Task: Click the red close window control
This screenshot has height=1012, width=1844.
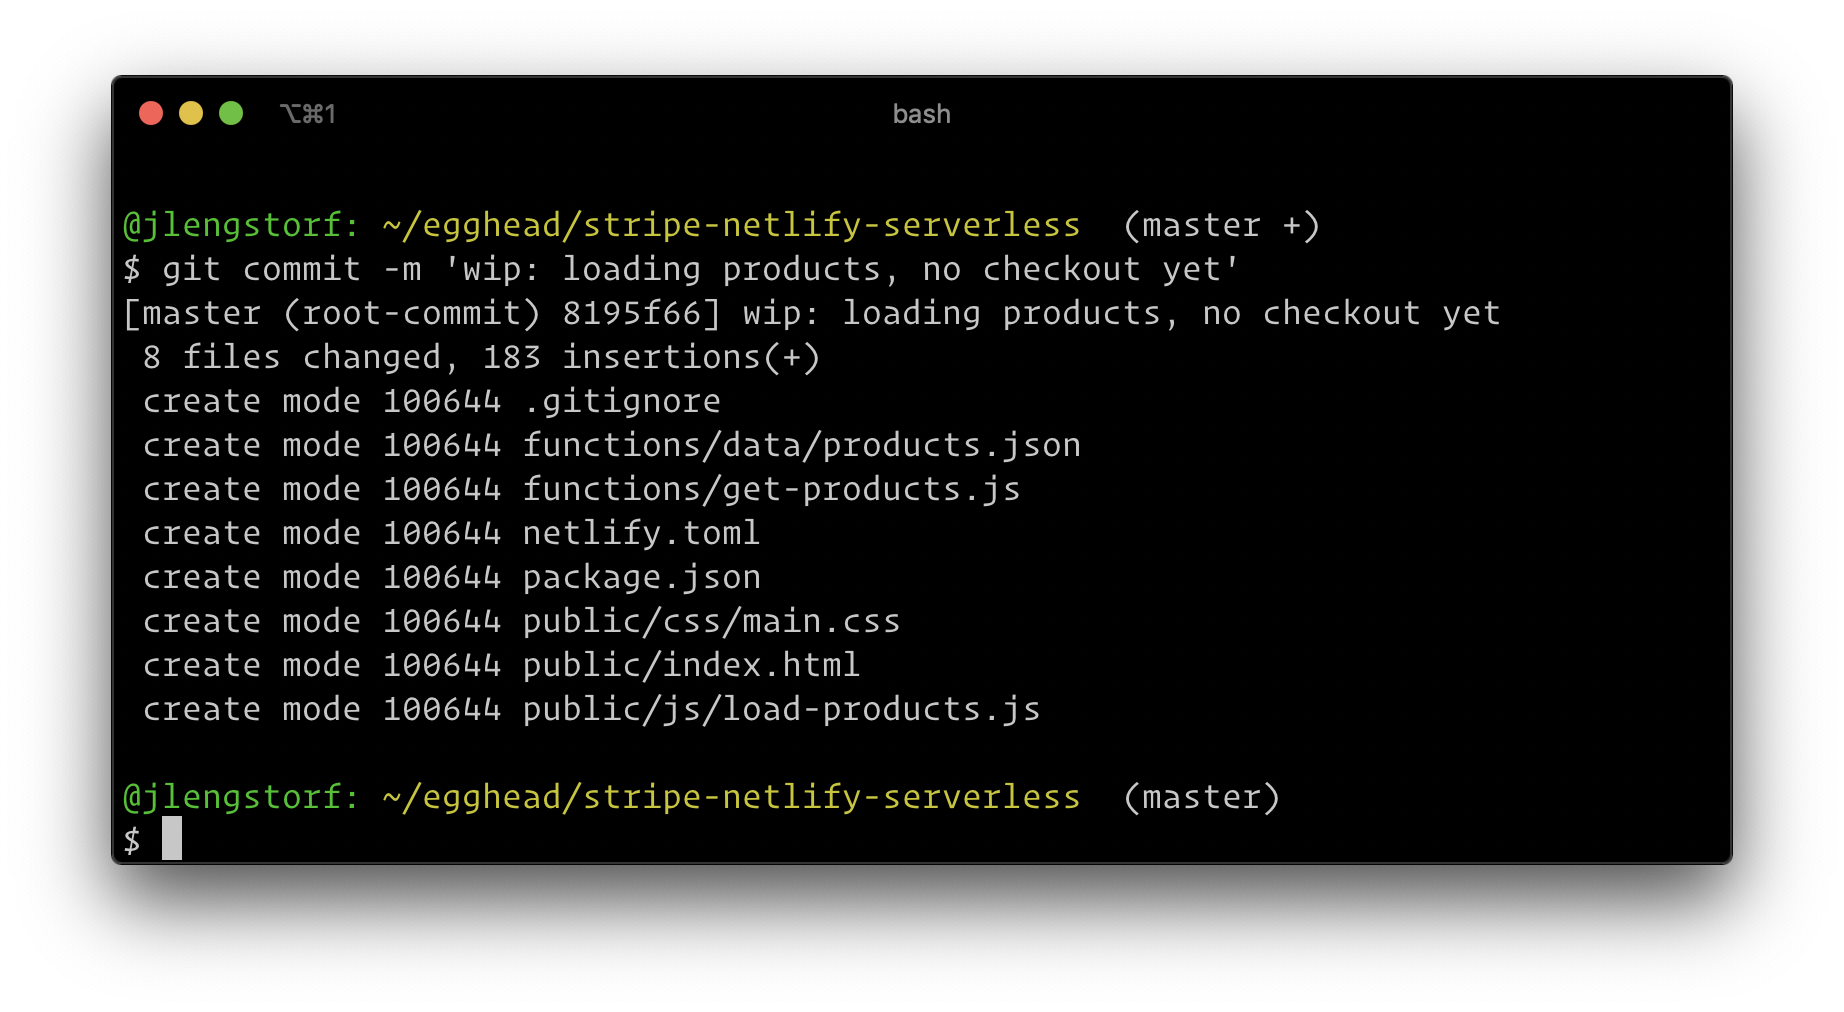Action: (x=150, y=113)
